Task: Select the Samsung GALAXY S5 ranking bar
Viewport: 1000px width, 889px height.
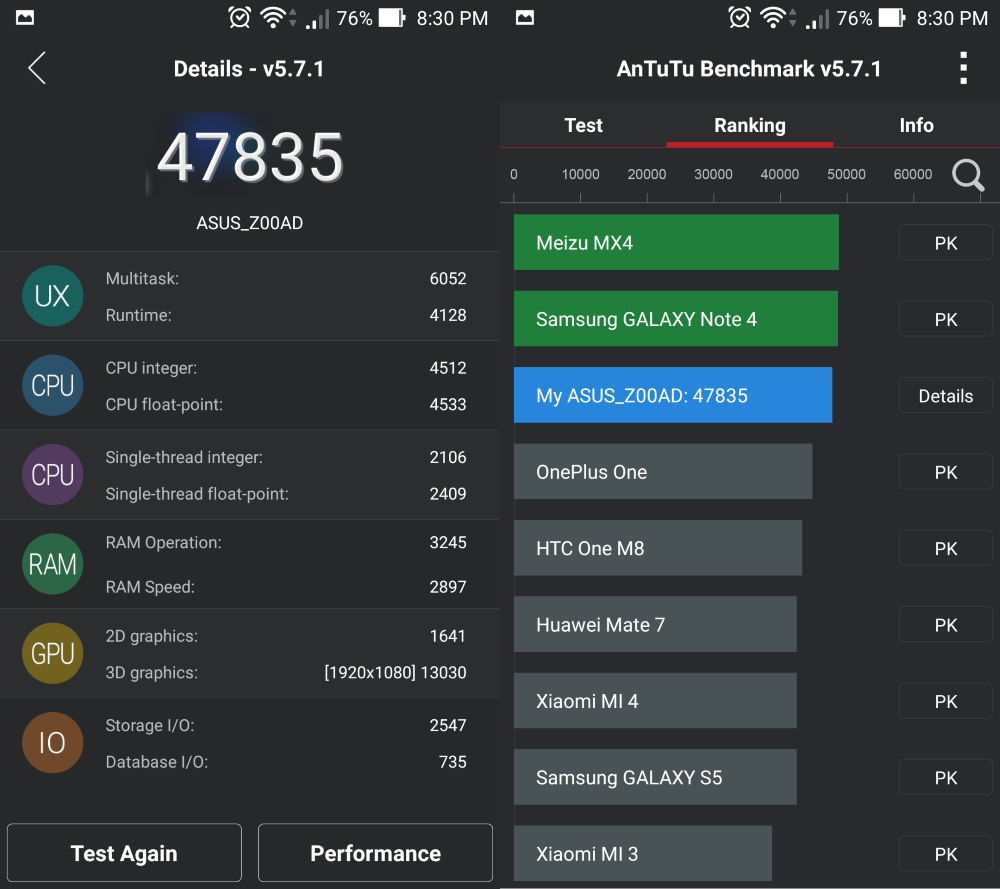Action: (655, 777)
